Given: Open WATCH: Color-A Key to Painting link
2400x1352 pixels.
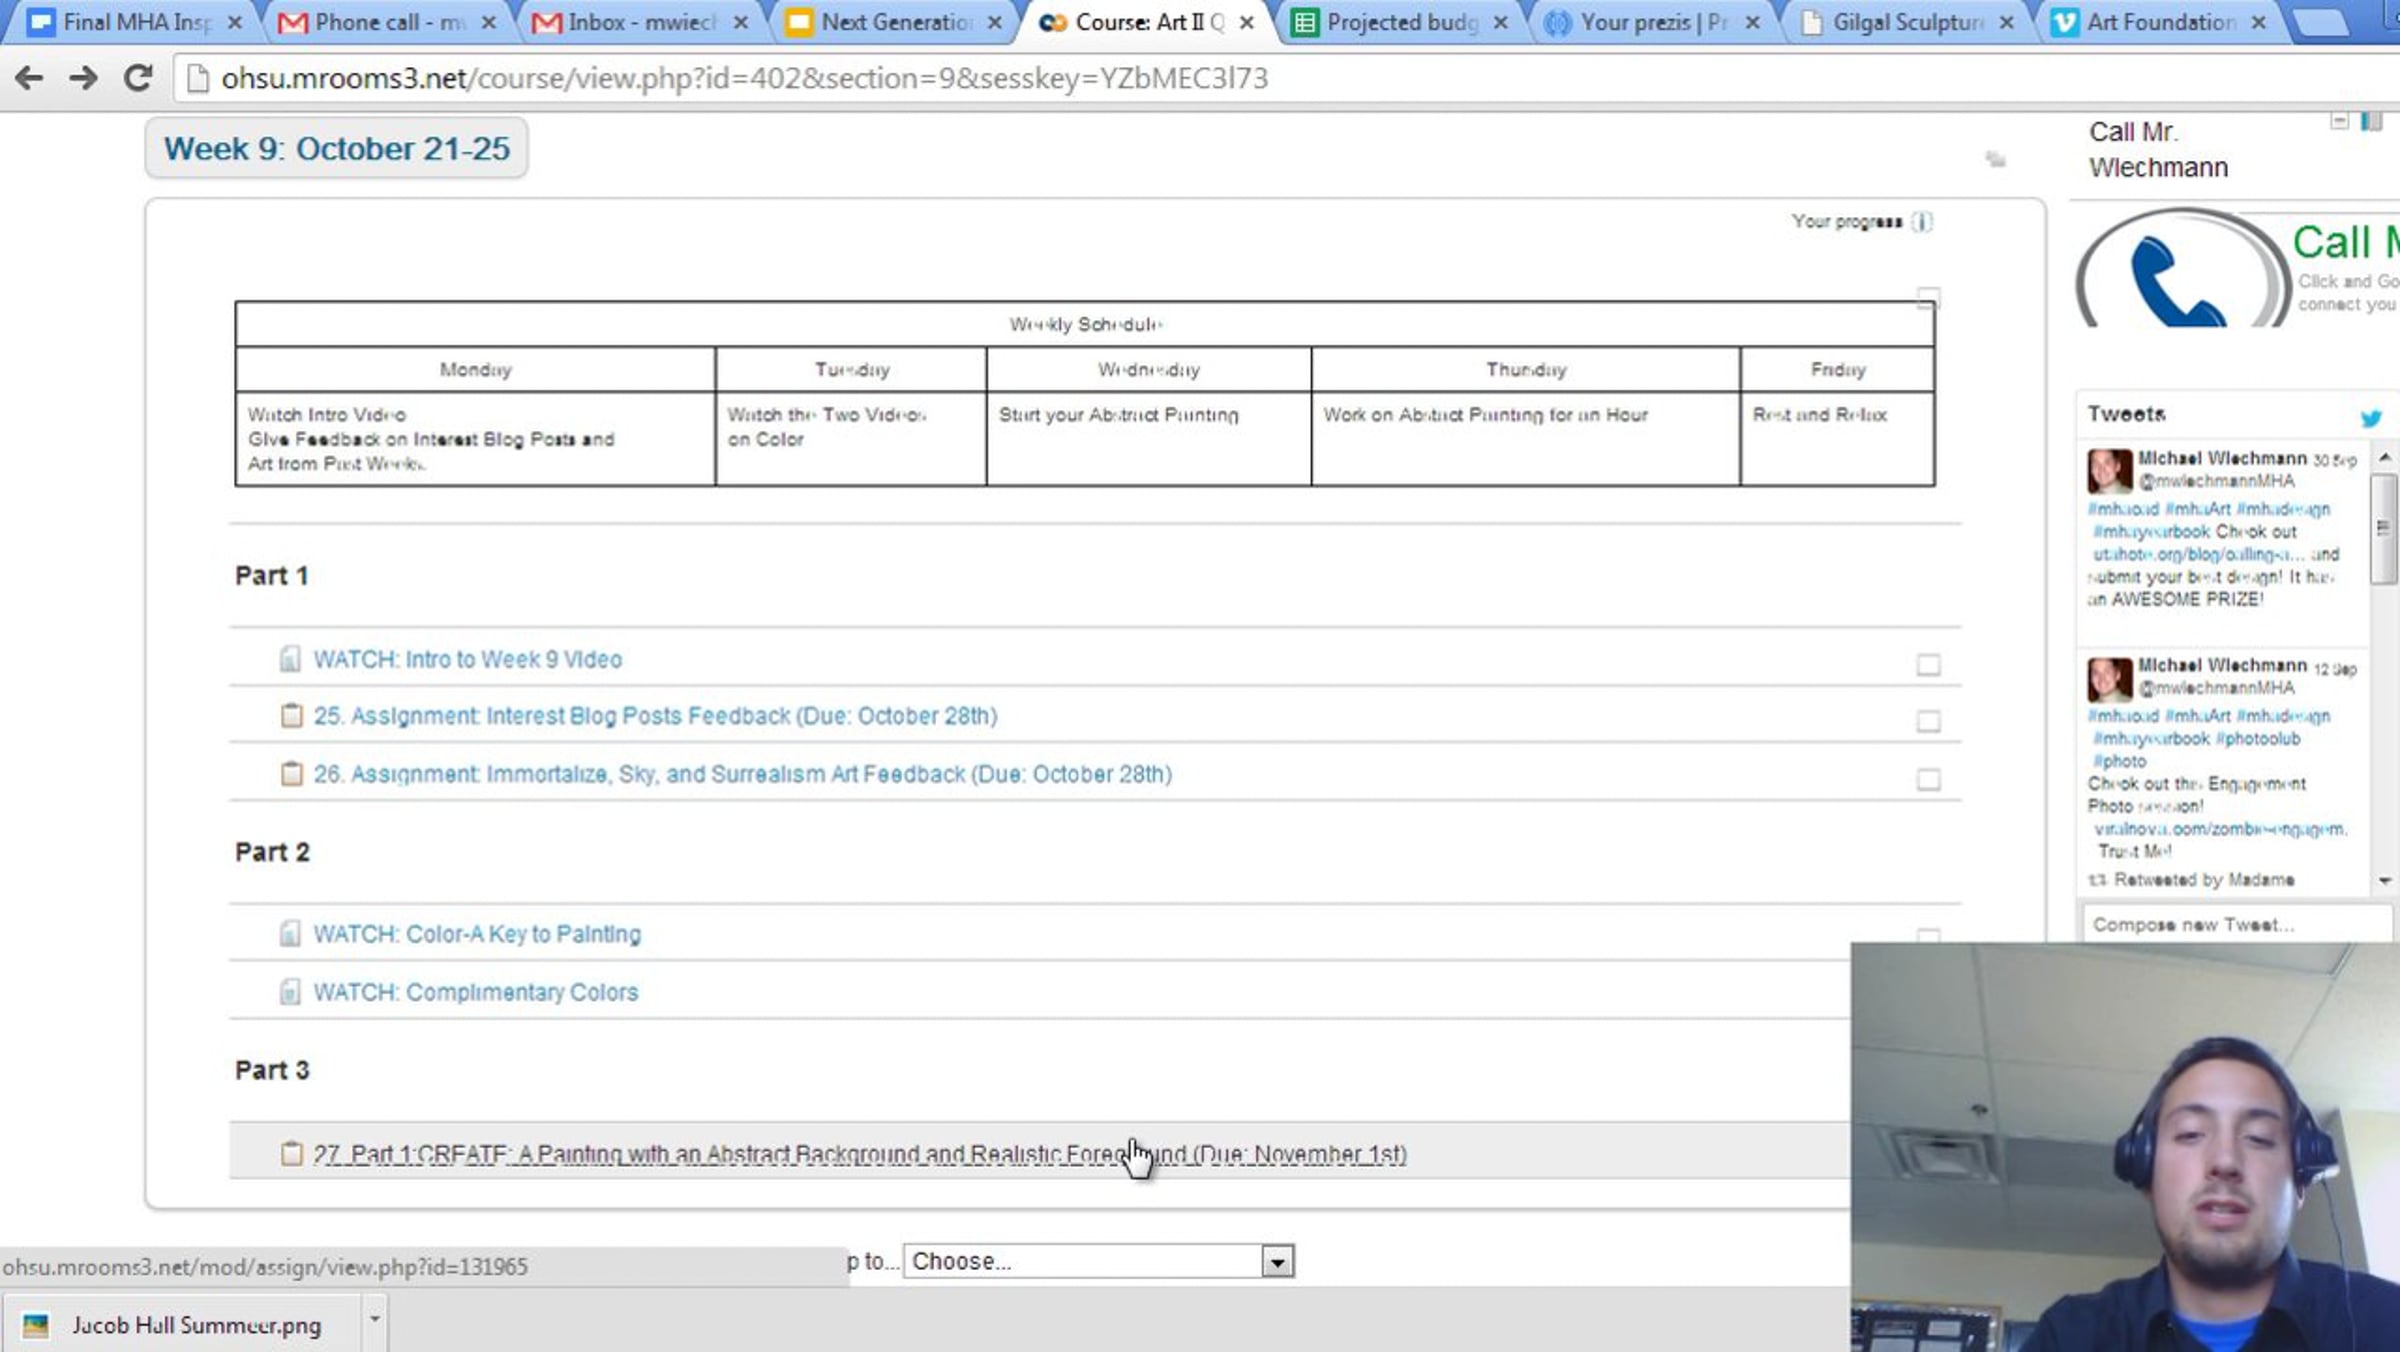Looking at the screenshot, I should [477, 934].
